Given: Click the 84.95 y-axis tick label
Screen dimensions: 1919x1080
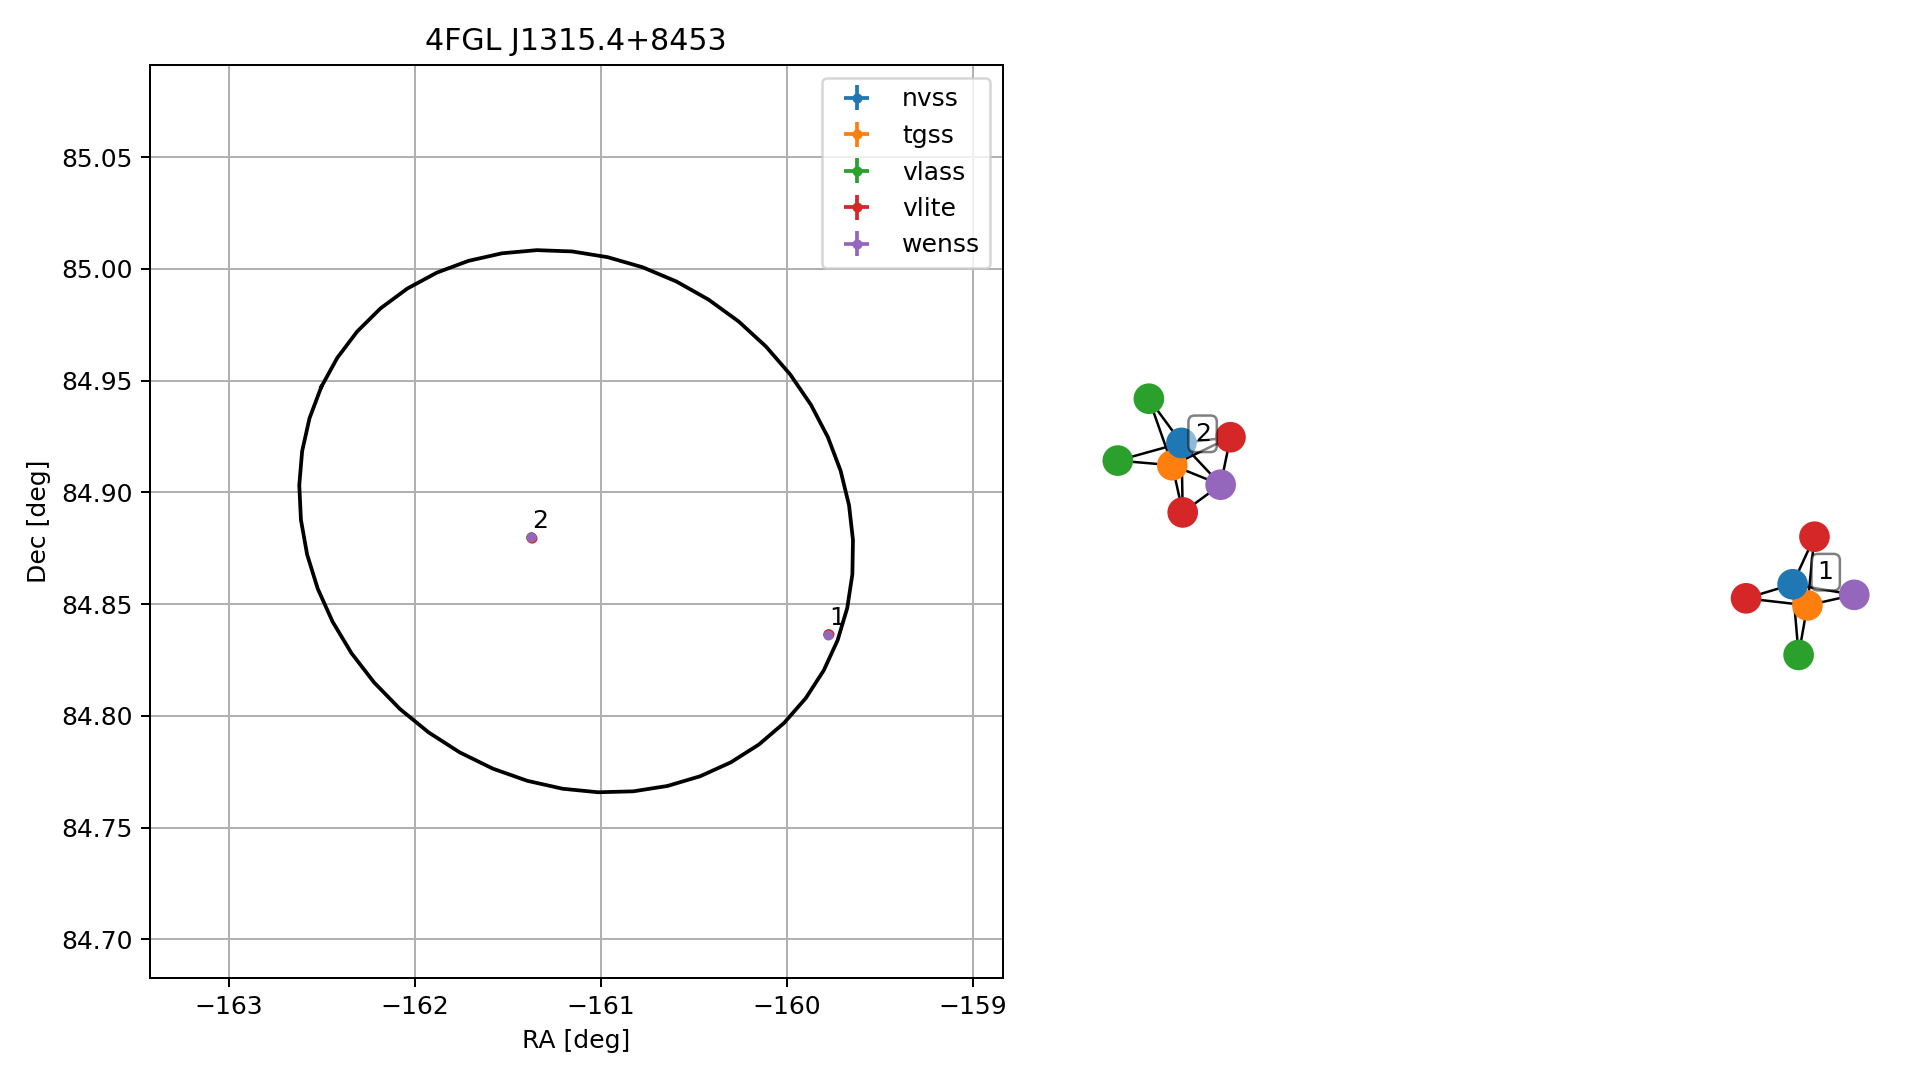Looking at the screenshot, I should (98, 381).
